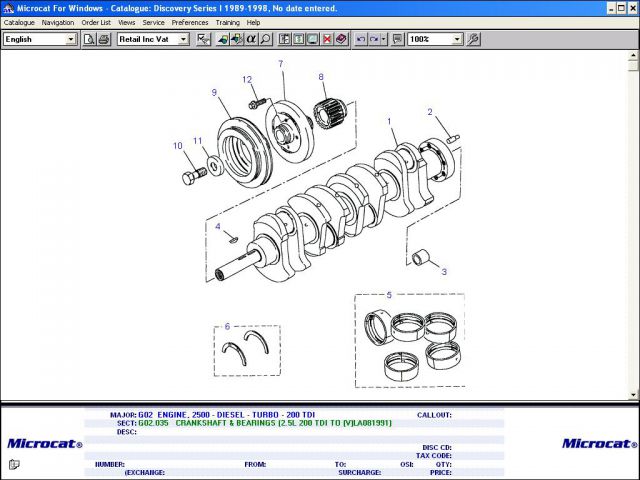Open the Preferences menu
The width and height of the screenshot is (640, 480).
(190, 23)
